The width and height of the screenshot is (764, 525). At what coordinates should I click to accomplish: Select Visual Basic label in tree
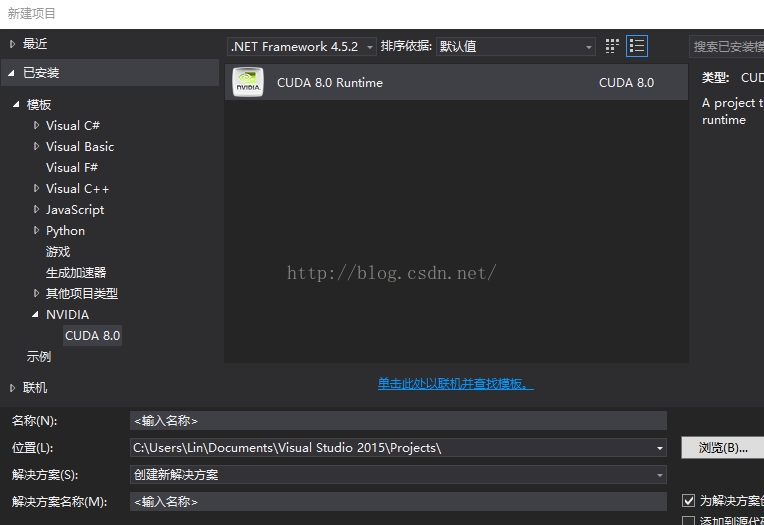point(80,147)
